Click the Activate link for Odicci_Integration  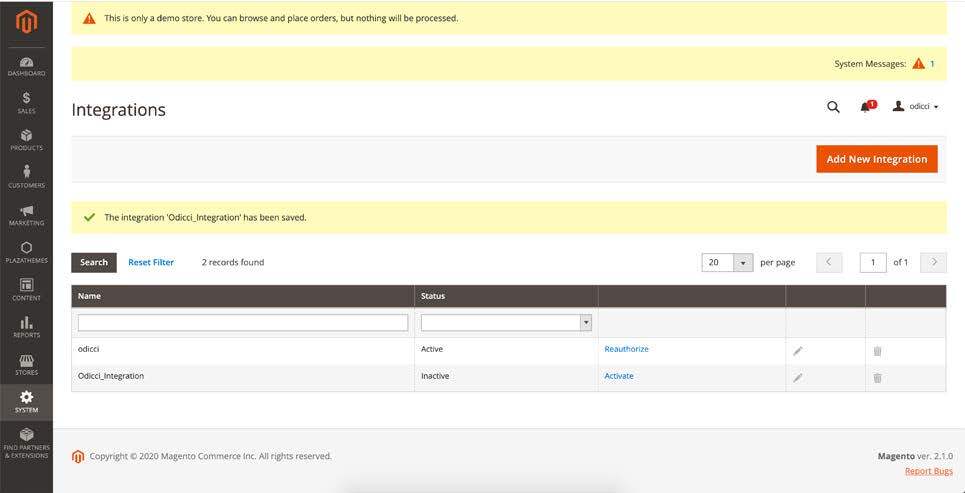coord(618,376)
